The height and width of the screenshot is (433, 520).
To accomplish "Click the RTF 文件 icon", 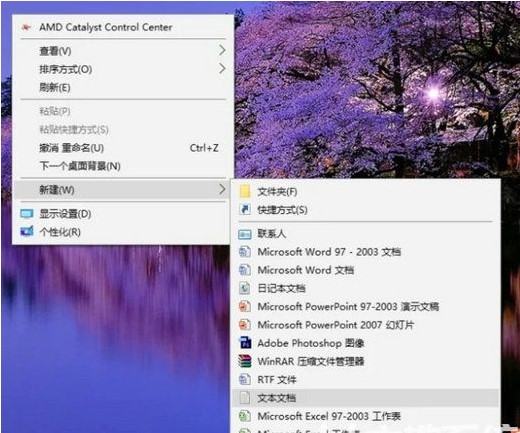I will point(245,379).
